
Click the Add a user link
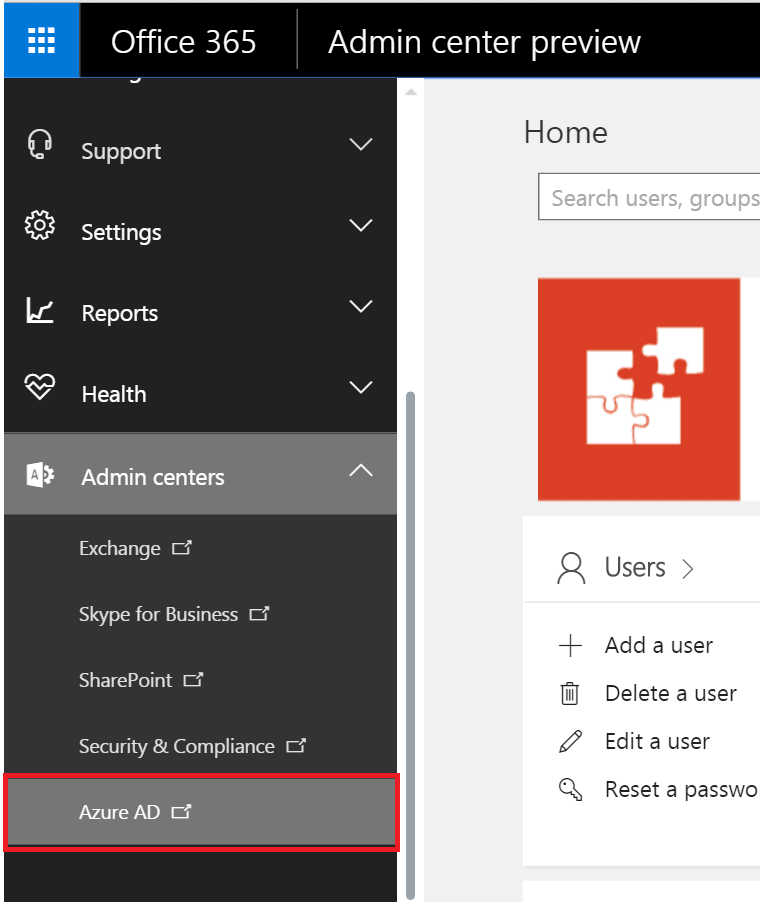(659, 645)
